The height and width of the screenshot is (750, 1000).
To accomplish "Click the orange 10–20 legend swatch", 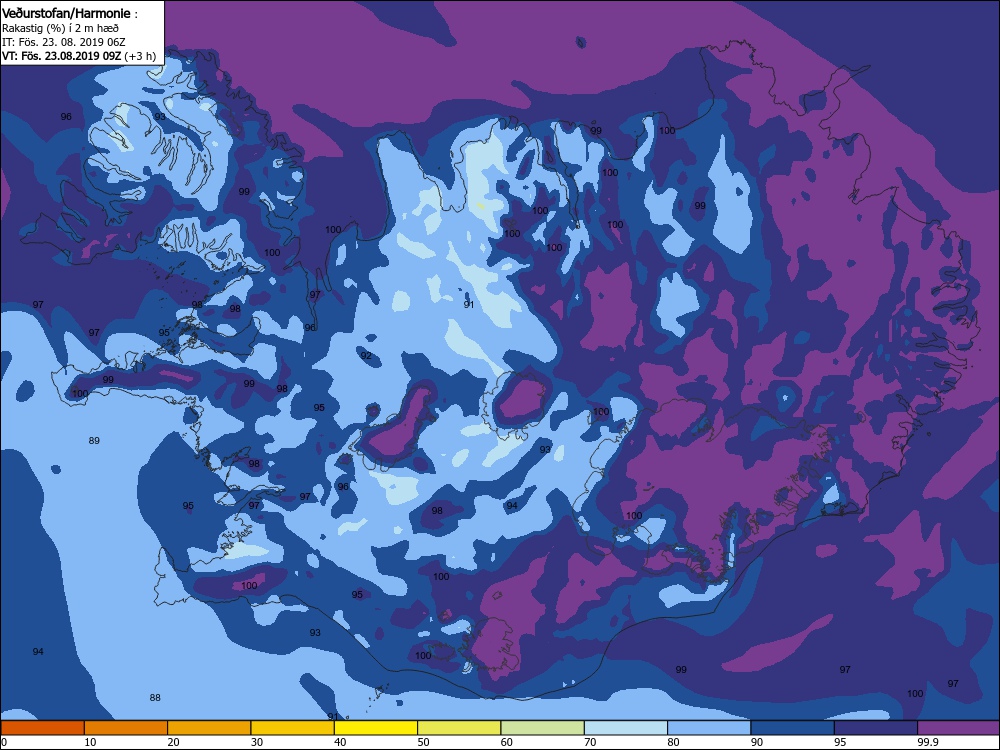I will click(x=126, y=728).
